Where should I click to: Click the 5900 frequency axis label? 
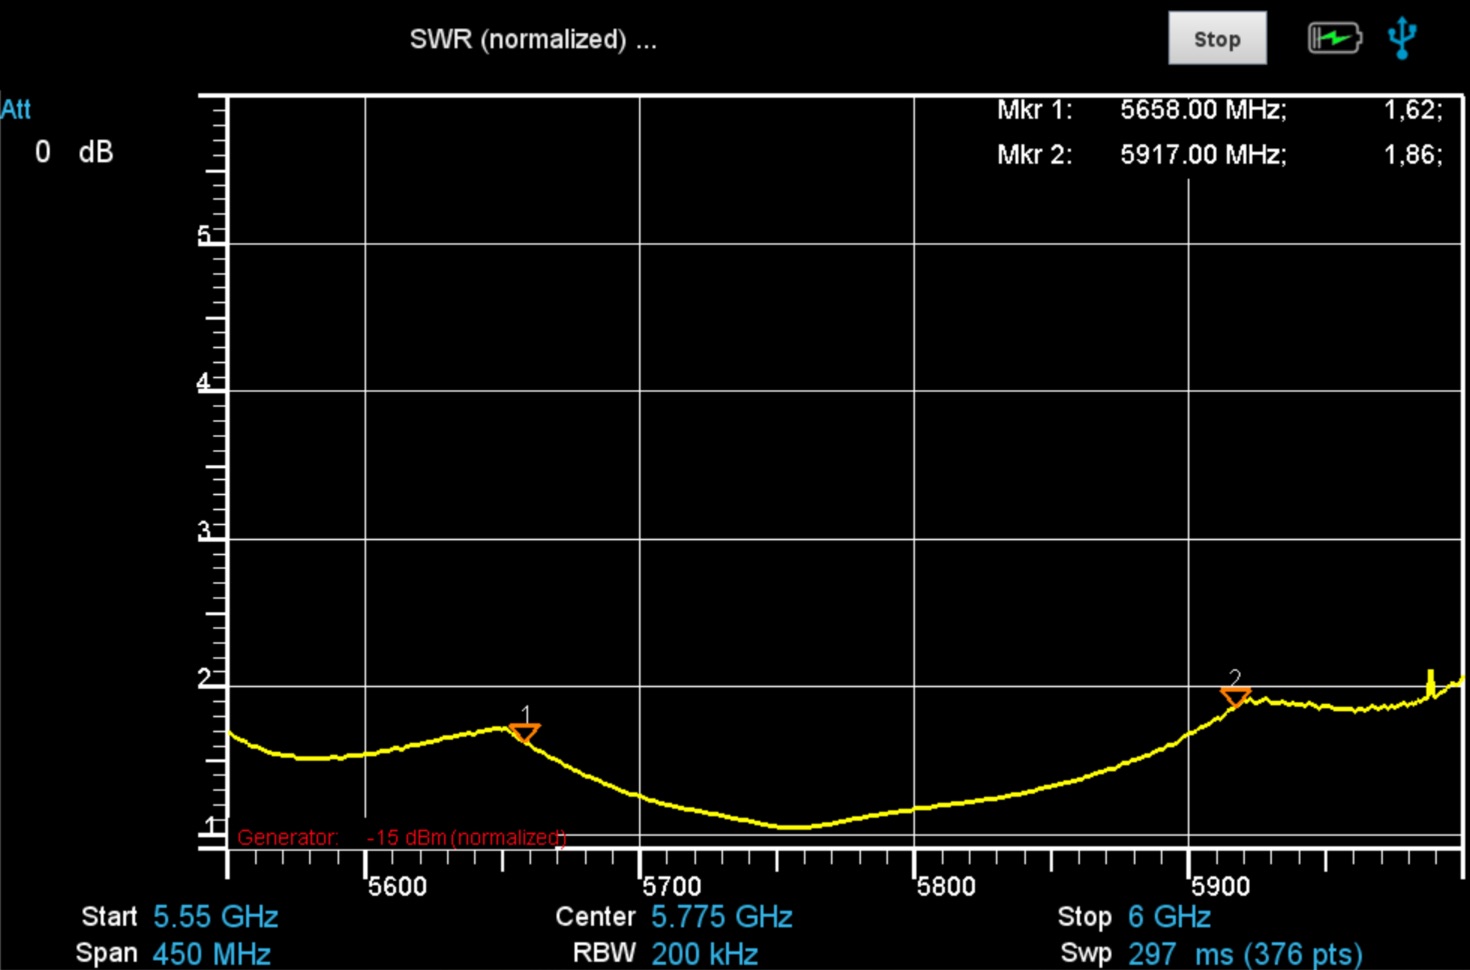(x=1220, y=887)
